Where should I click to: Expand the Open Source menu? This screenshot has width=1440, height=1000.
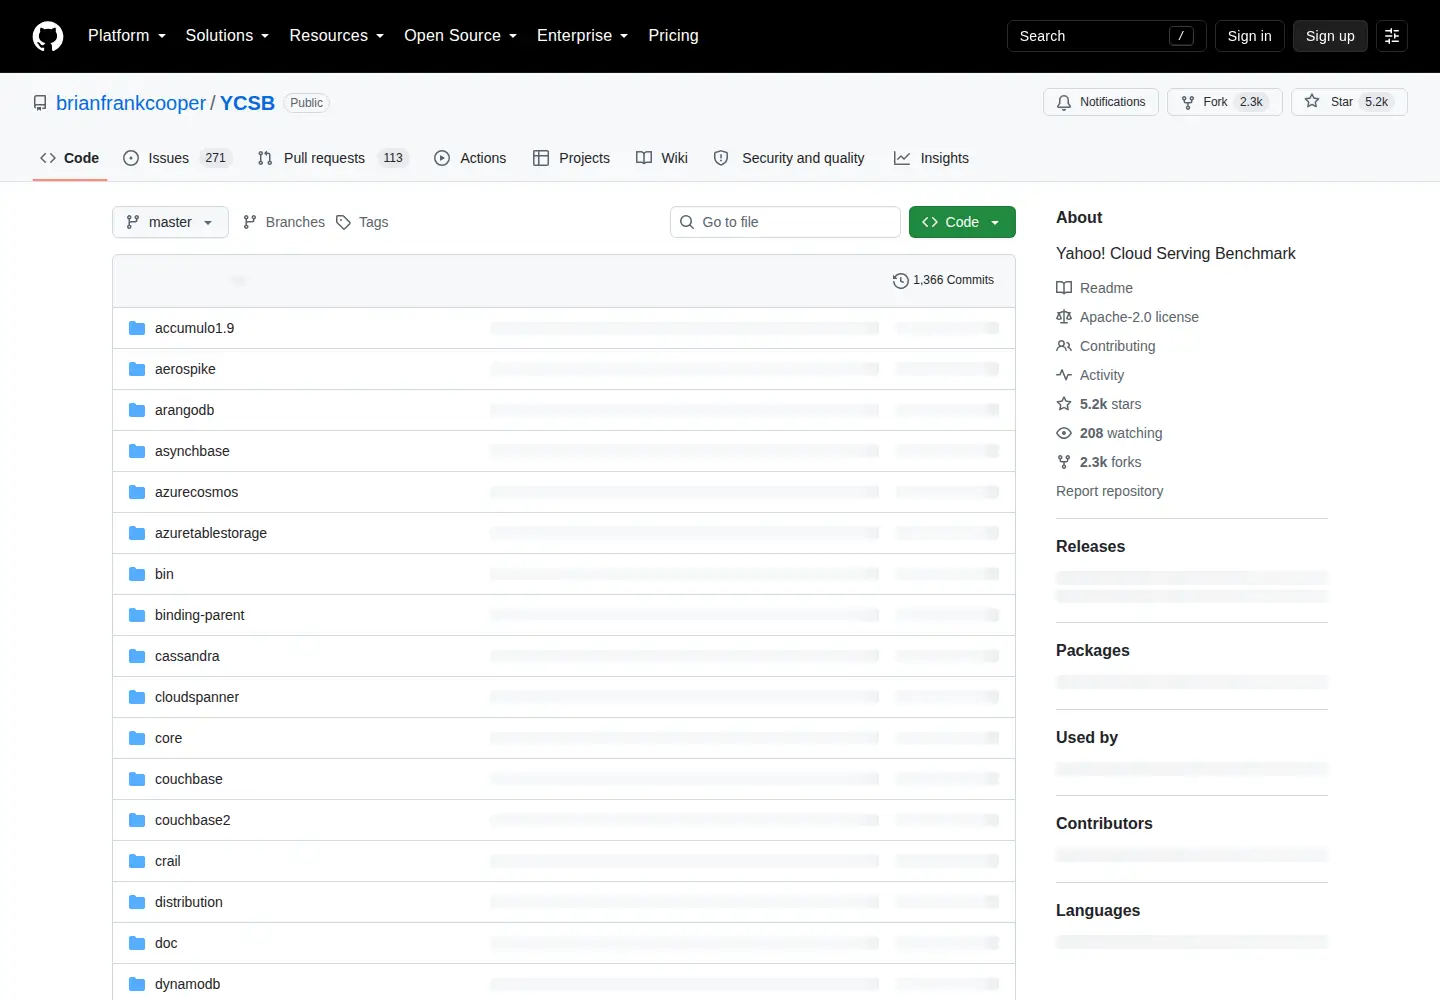click(x=460, y=36)
